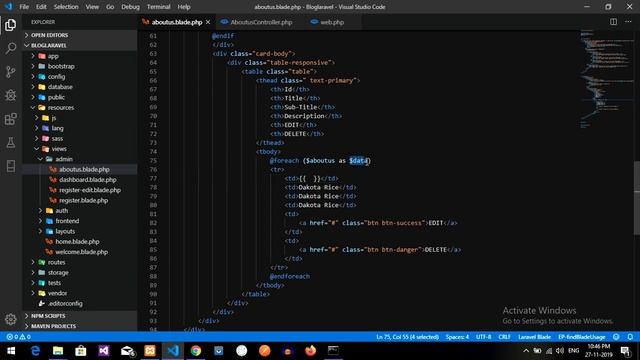Open the Terminal menu
640x360 pixels.
click(x=158, y=7)
